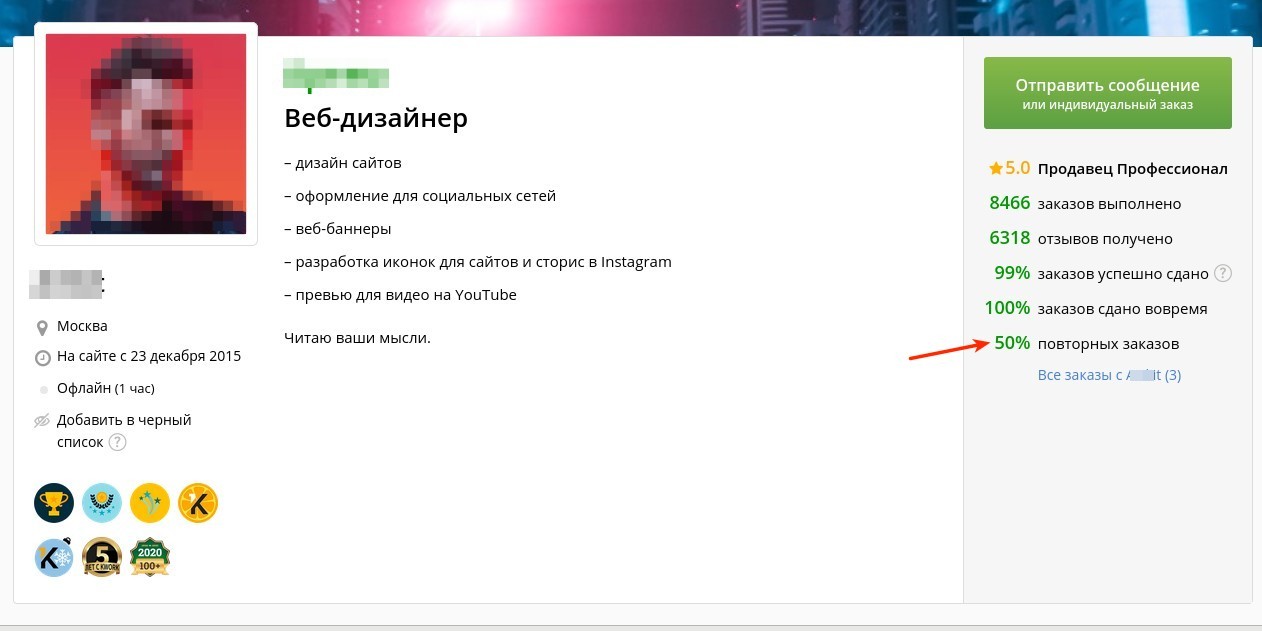Click the orange slice Kwork badge

(198, 503)
